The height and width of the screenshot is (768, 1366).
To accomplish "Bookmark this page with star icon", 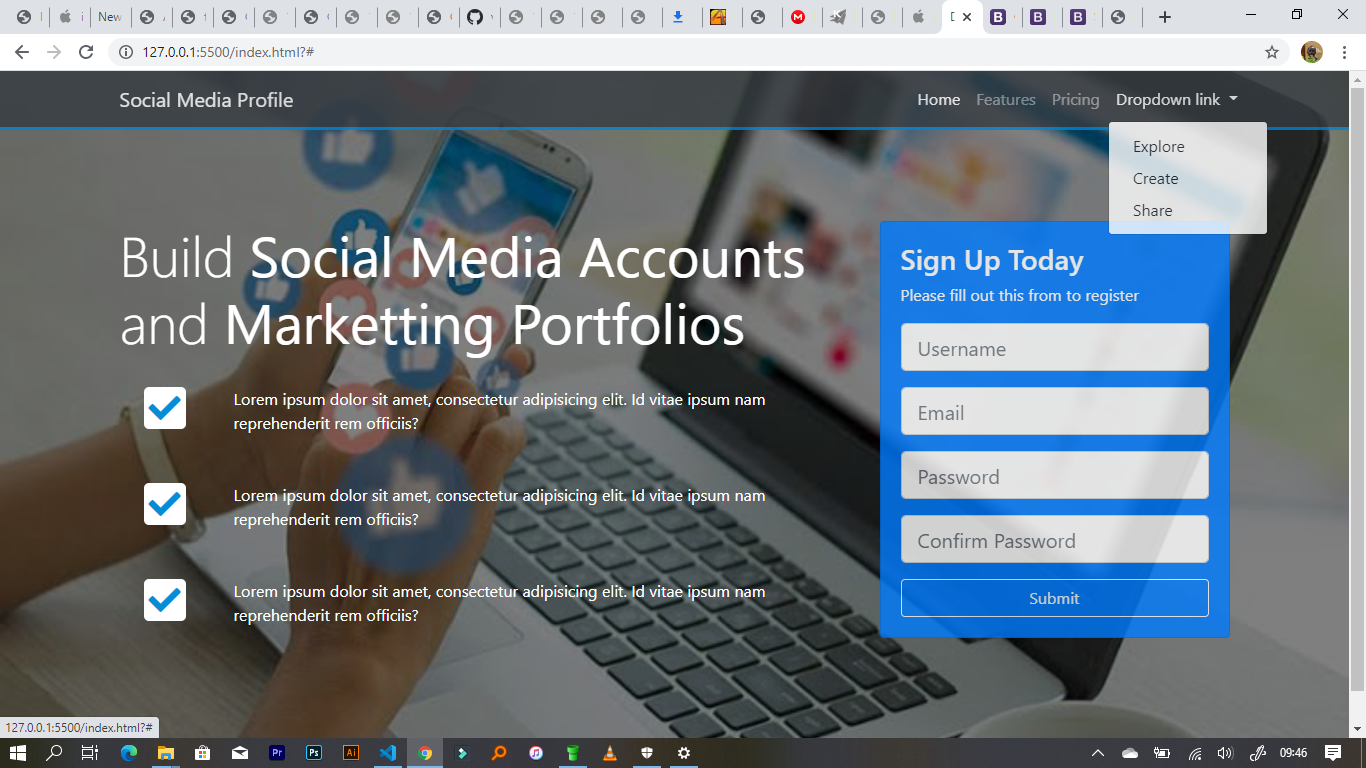I will (x=1272, y=52).
